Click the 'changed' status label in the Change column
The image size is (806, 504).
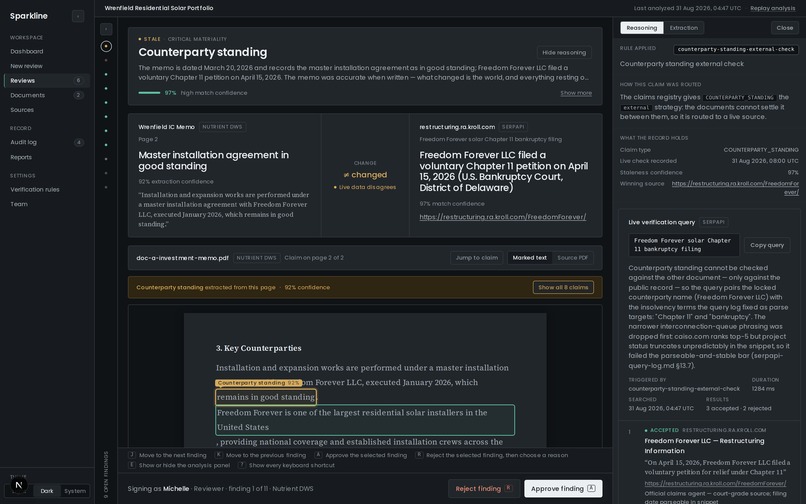[x=365, y=175]
